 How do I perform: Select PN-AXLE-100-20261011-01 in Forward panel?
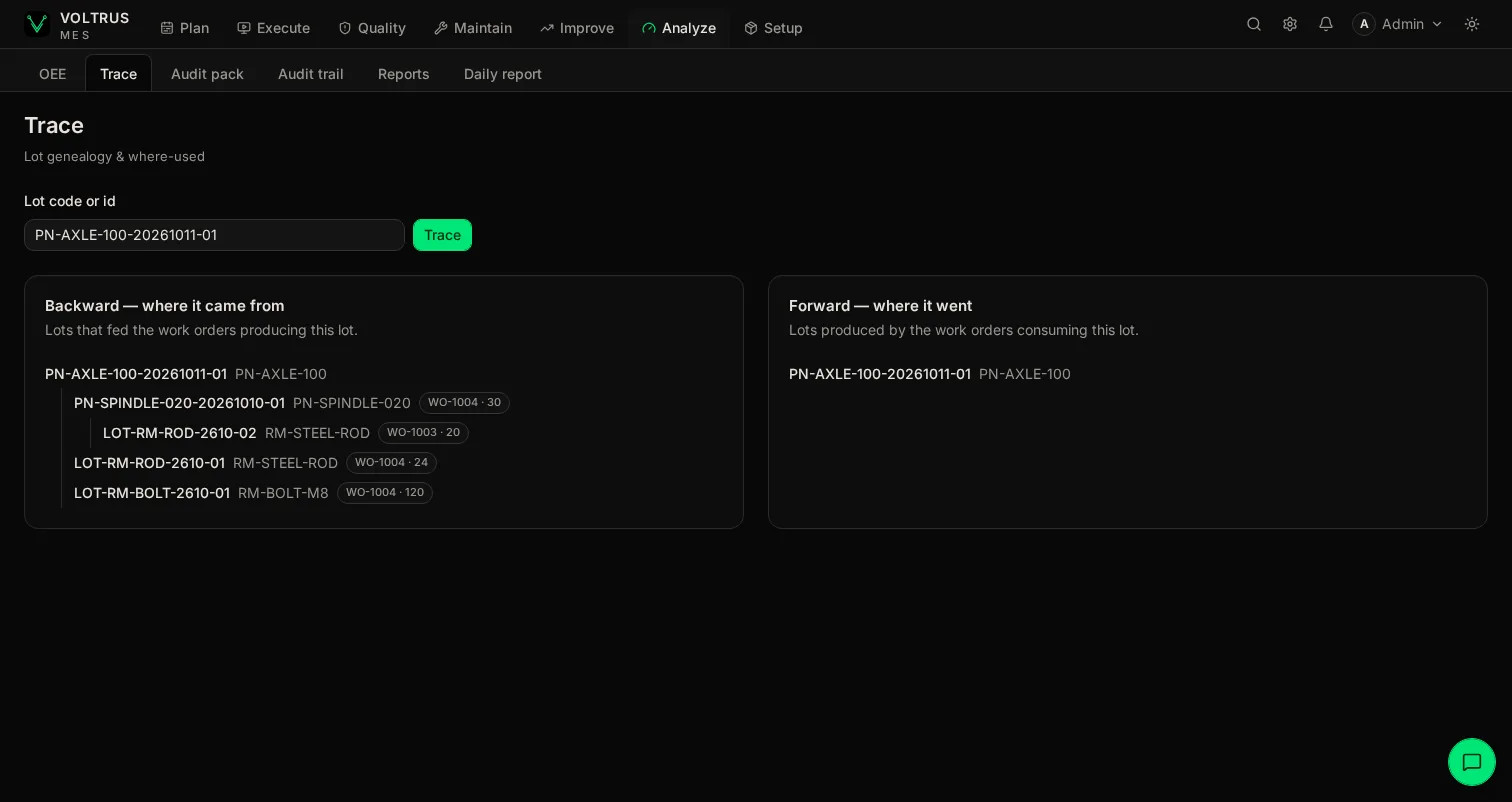[x=880, y=374]
